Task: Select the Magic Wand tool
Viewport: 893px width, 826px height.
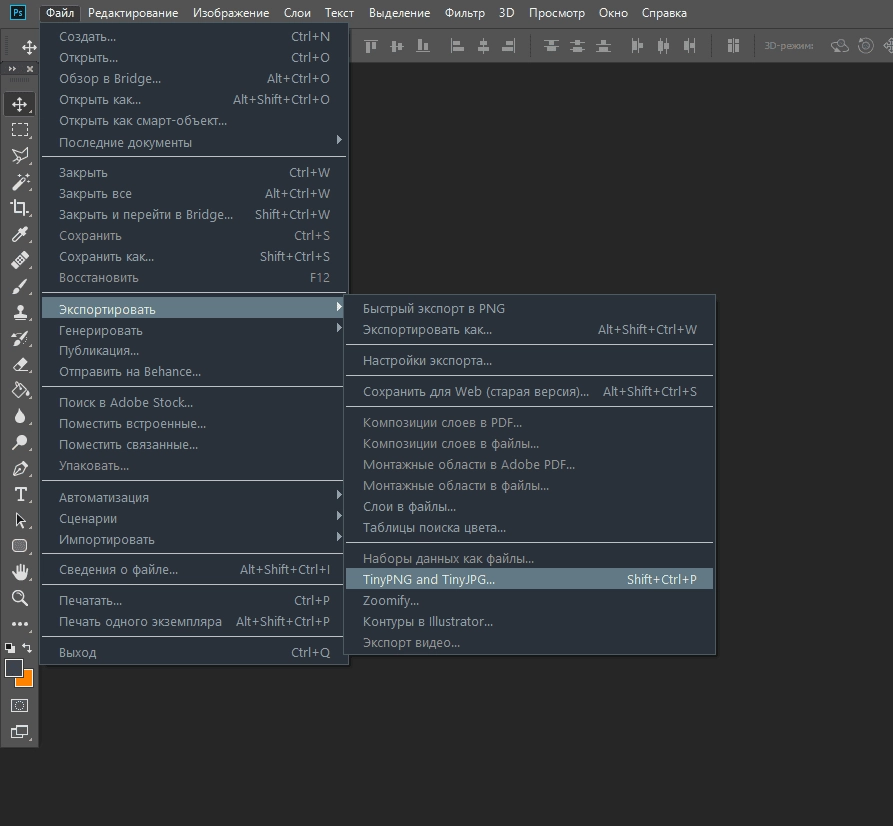Action: pyautogui.click(x=20, y=182)
